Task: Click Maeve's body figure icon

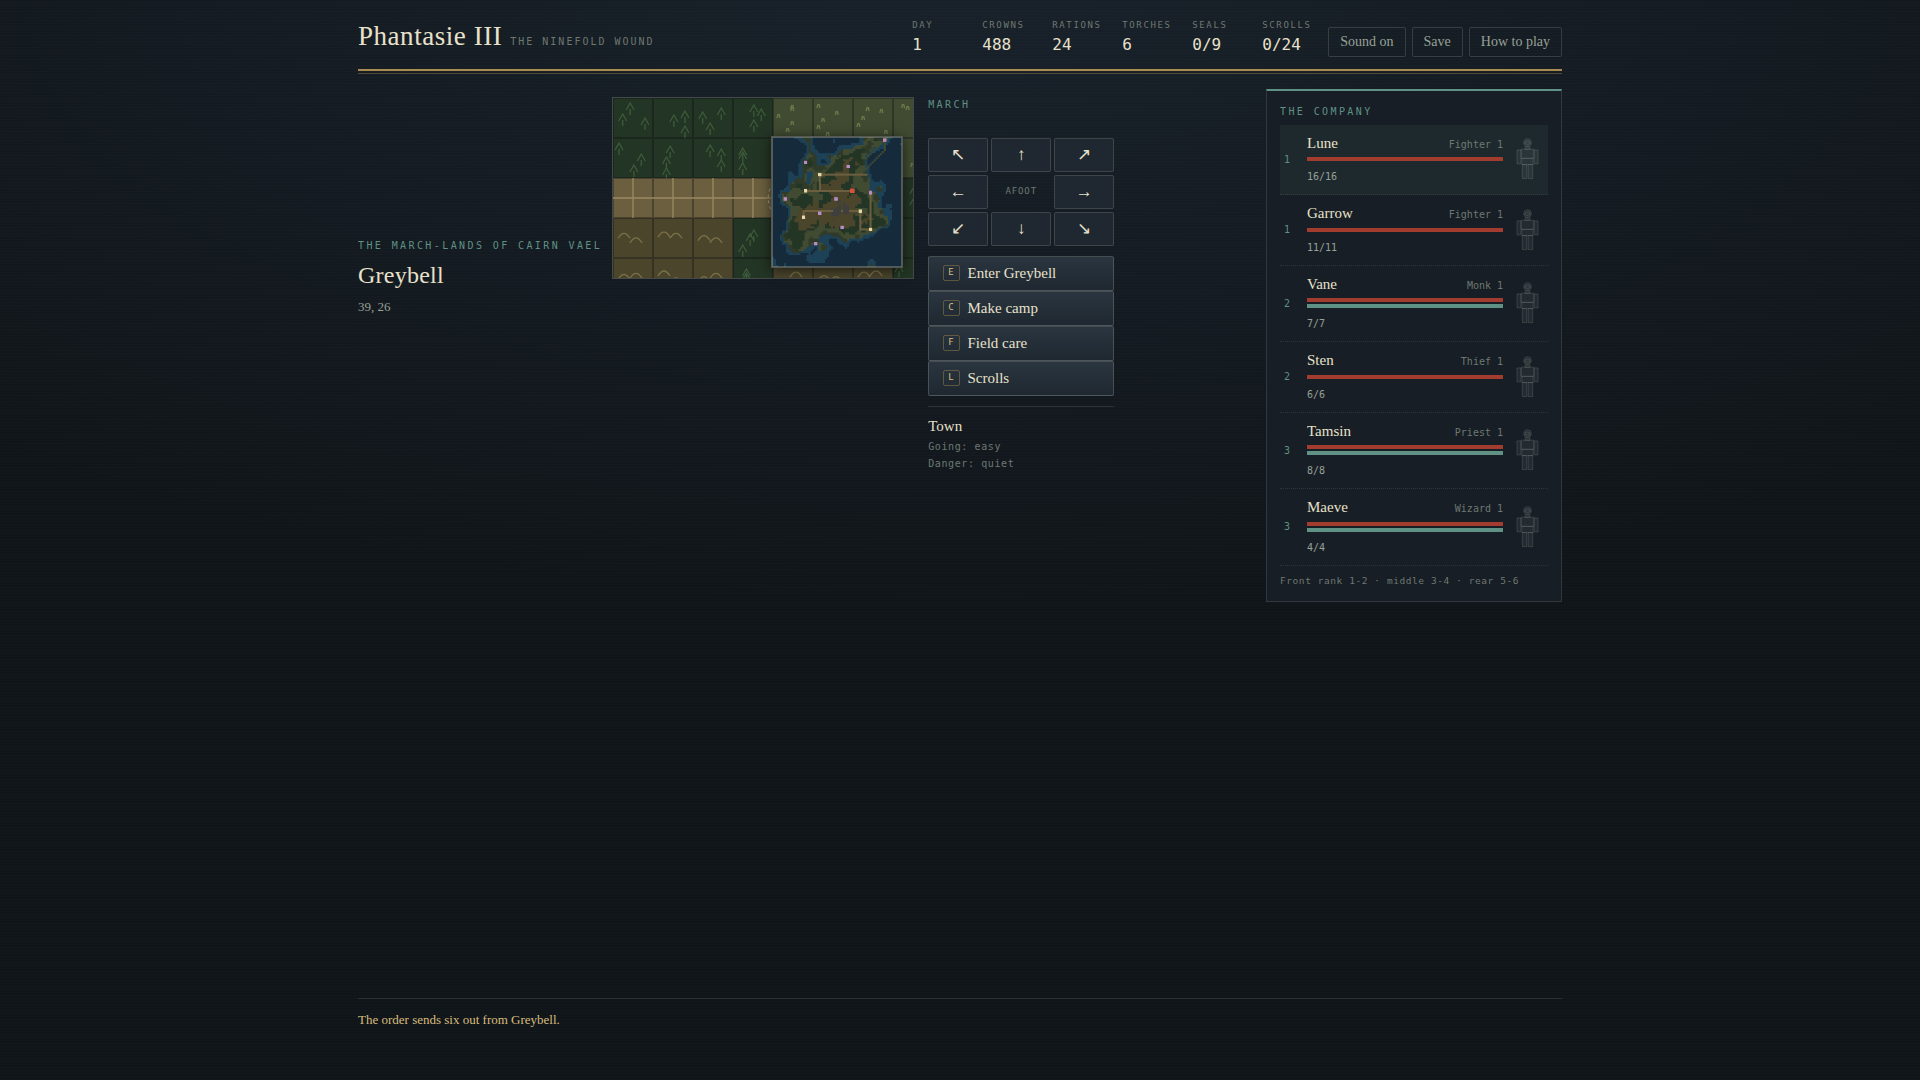Action: click(x=1527, y=526)
